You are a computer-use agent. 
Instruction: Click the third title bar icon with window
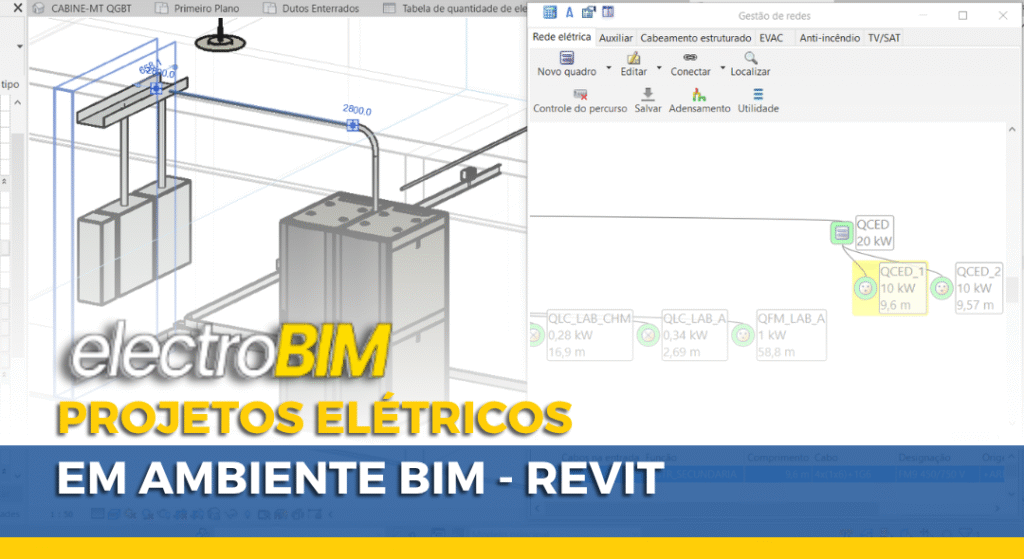(x=588, y=12)
